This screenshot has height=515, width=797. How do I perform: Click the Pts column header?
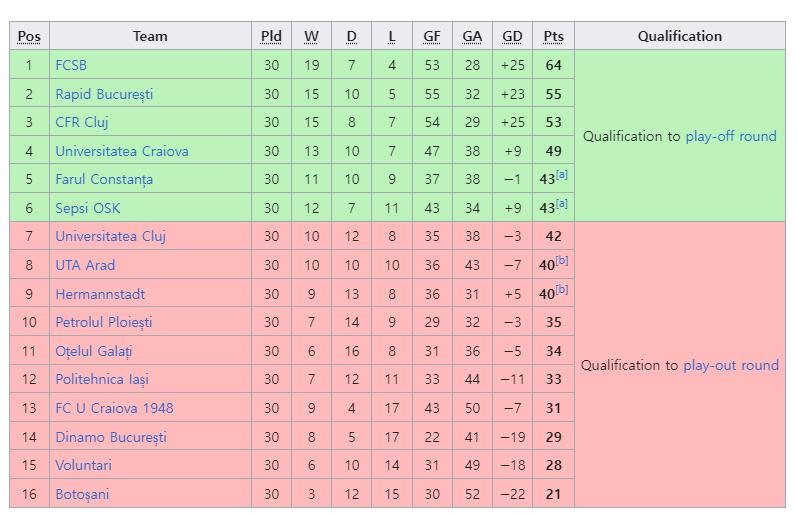[553, 36]
